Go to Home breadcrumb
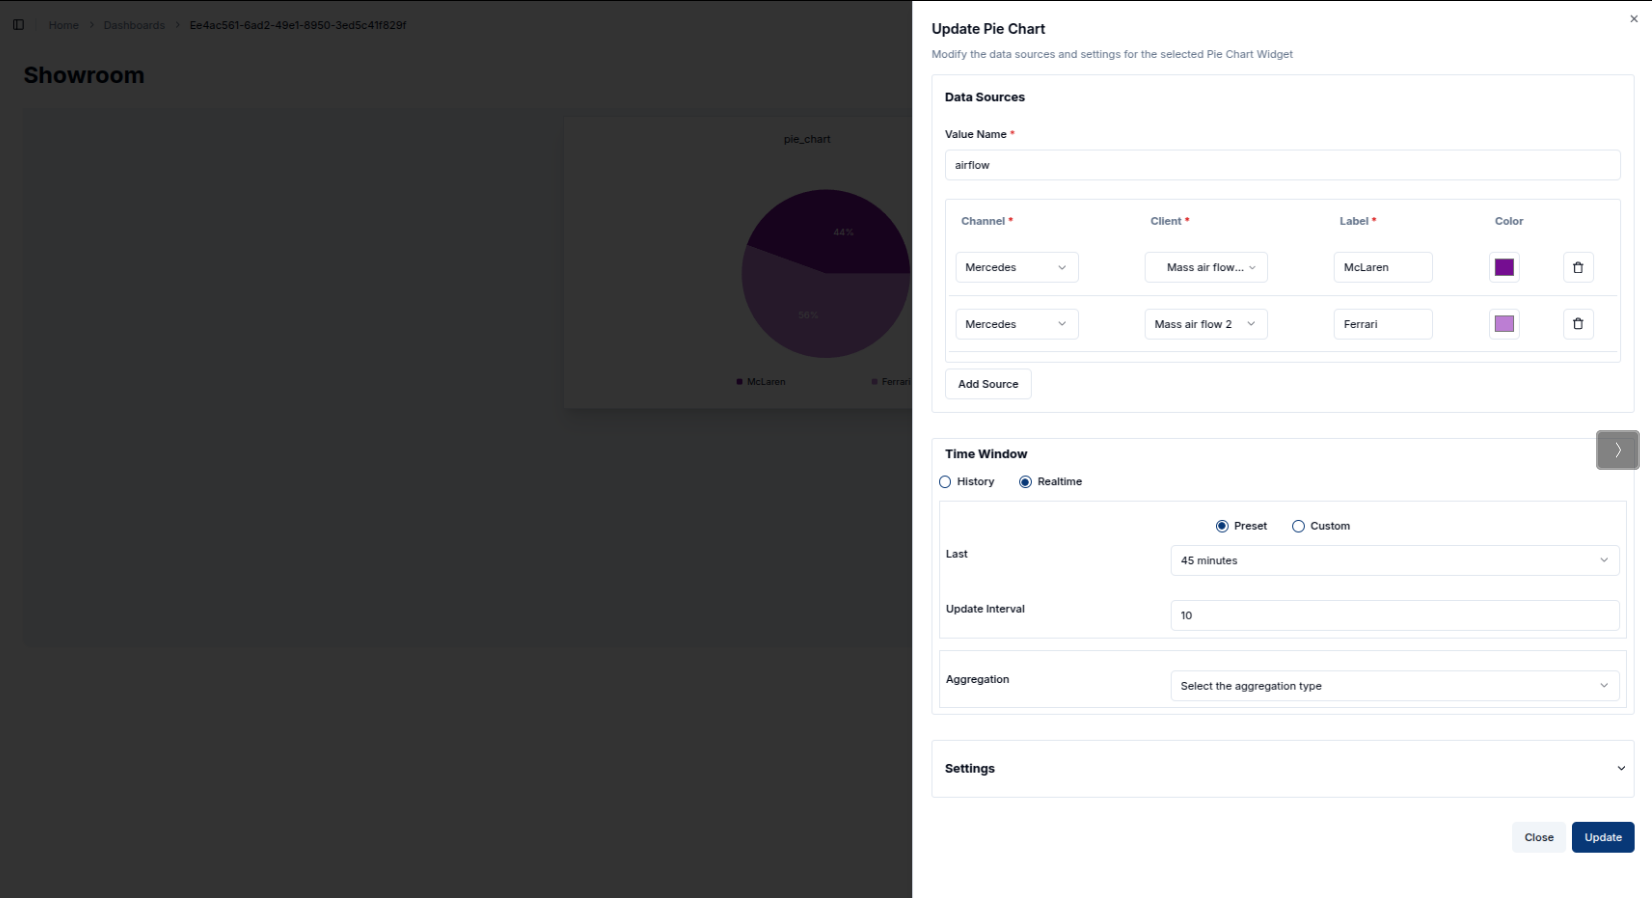1652x898 pixels. [64, 25]
